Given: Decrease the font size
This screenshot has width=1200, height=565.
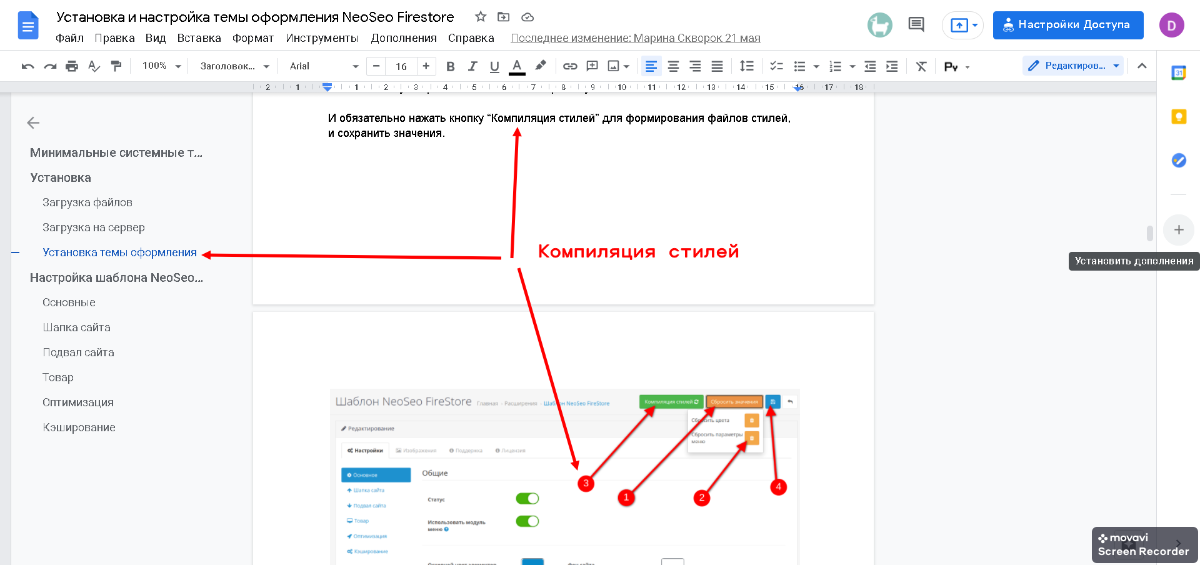Looking at the screenshot, I should tap(376, 66).
